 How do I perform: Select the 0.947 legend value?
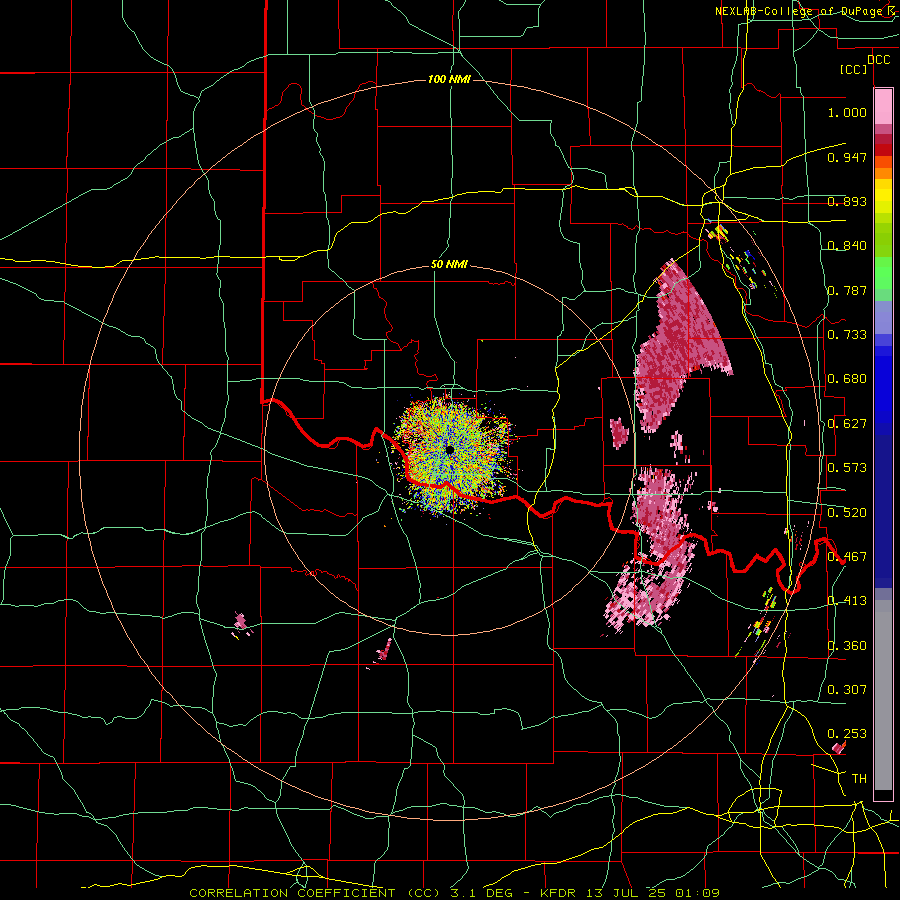(847, 157)
